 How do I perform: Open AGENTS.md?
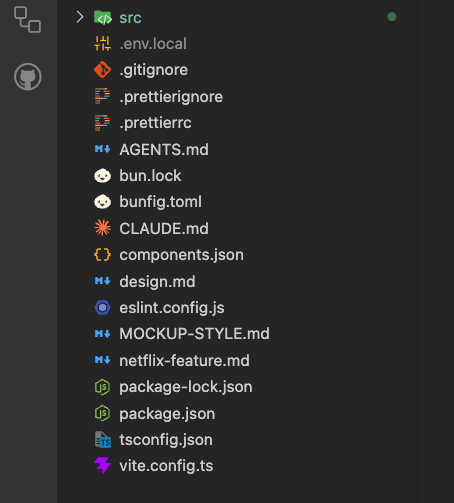tap(164, 149)
